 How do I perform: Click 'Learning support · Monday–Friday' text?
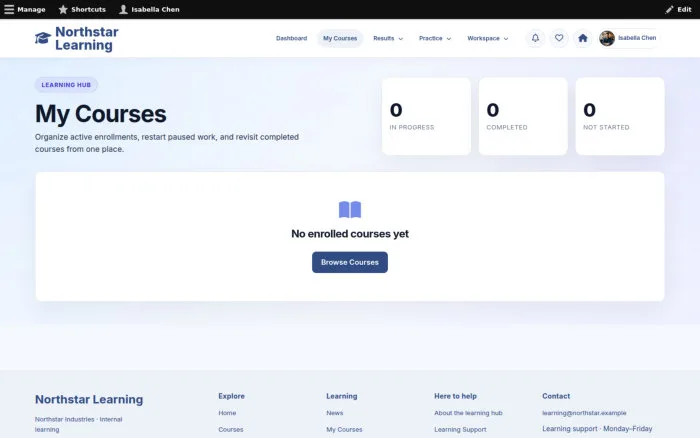597,429
